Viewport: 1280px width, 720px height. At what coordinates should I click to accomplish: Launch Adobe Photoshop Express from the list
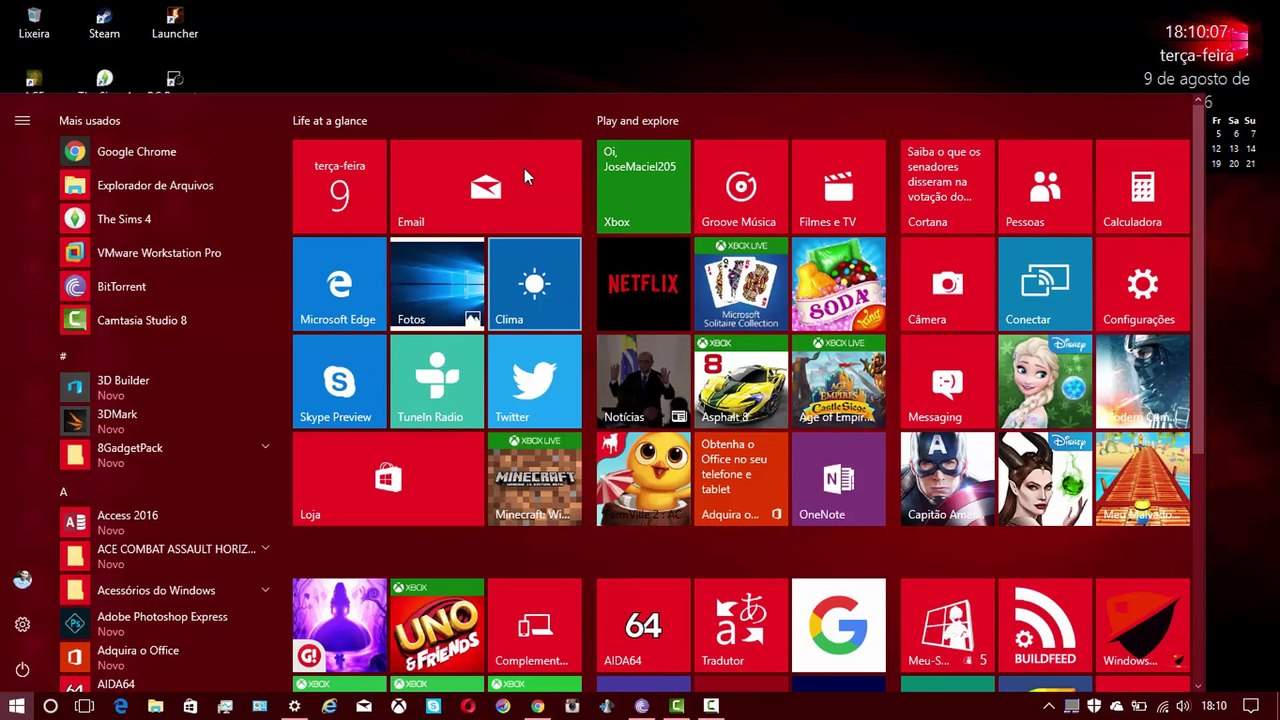point(165,624)
